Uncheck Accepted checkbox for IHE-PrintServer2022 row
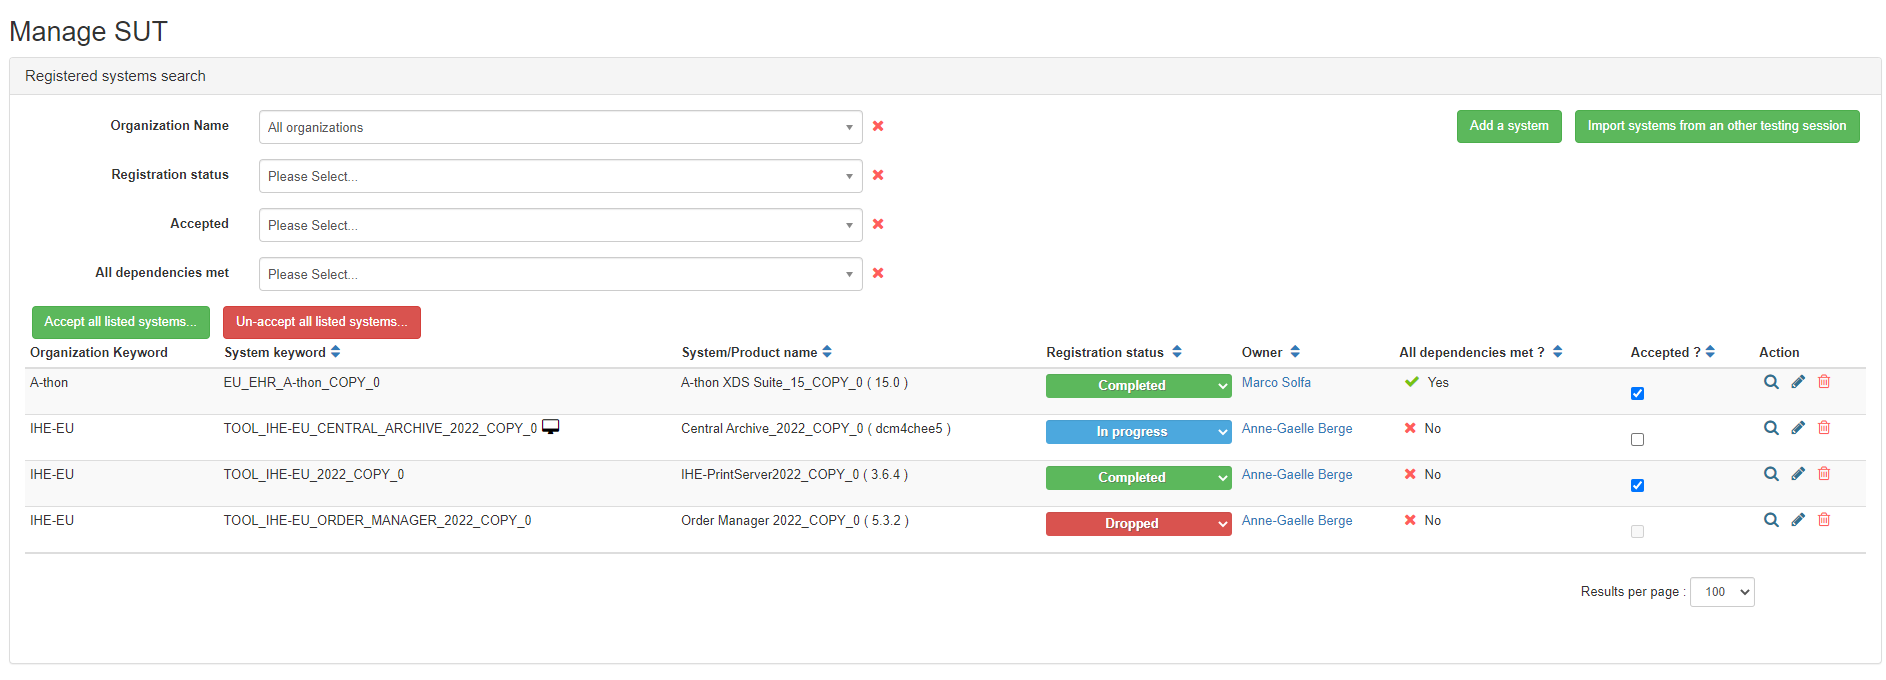 pyautogui.click(x=1637, y=485)
